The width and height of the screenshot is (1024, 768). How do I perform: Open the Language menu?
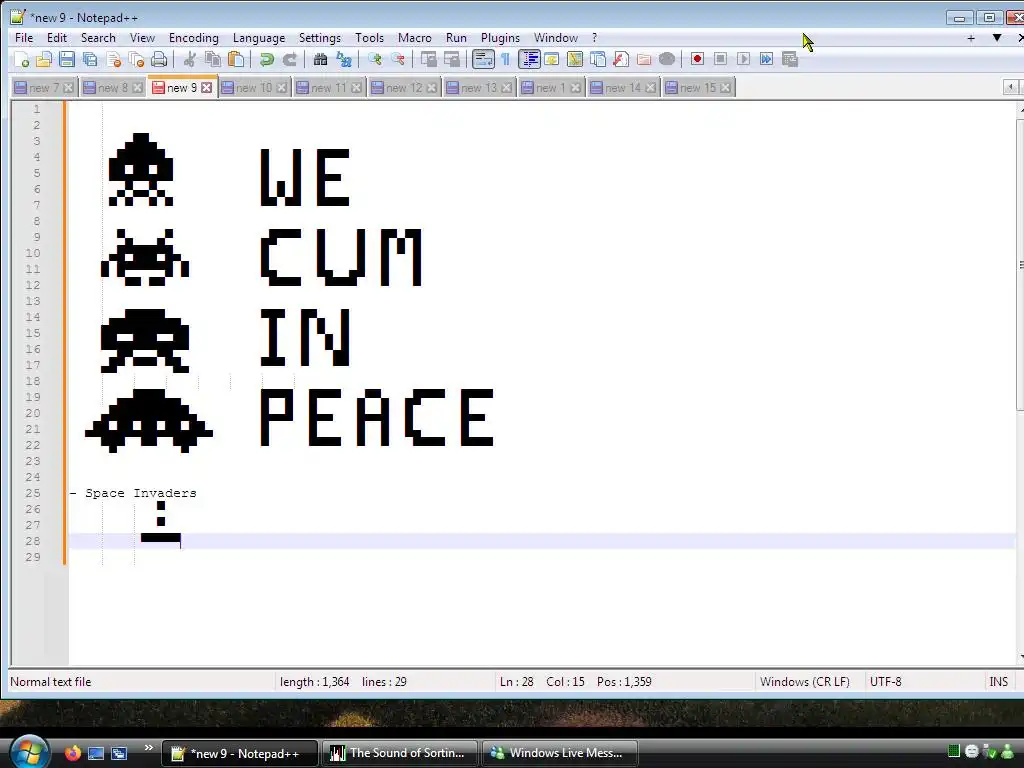(259, 38)
